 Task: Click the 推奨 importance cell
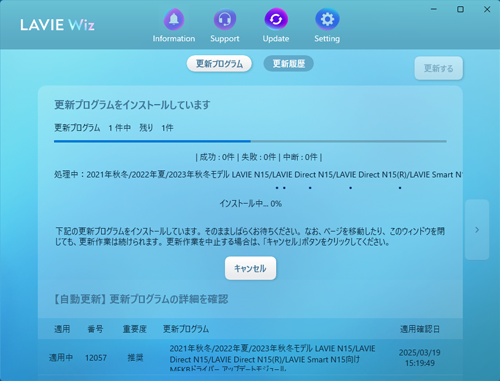tap(135, 358)
